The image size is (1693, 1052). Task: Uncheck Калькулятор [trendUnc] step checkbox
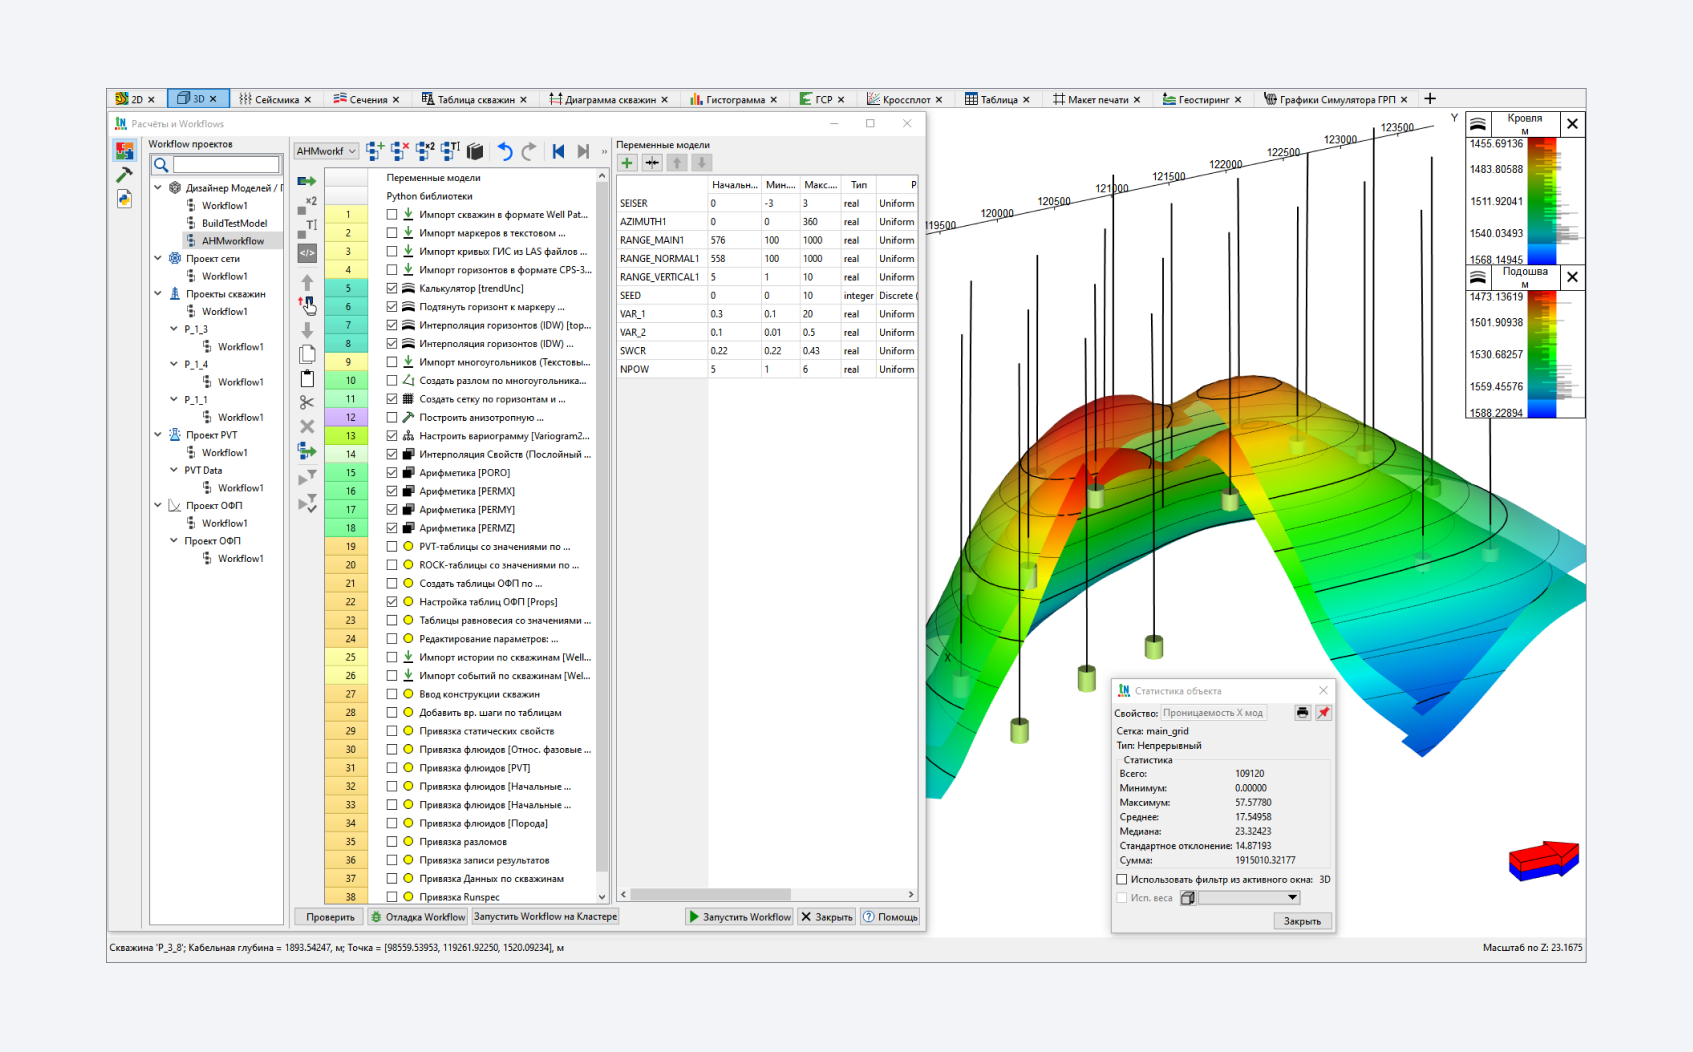coord(392,288)
